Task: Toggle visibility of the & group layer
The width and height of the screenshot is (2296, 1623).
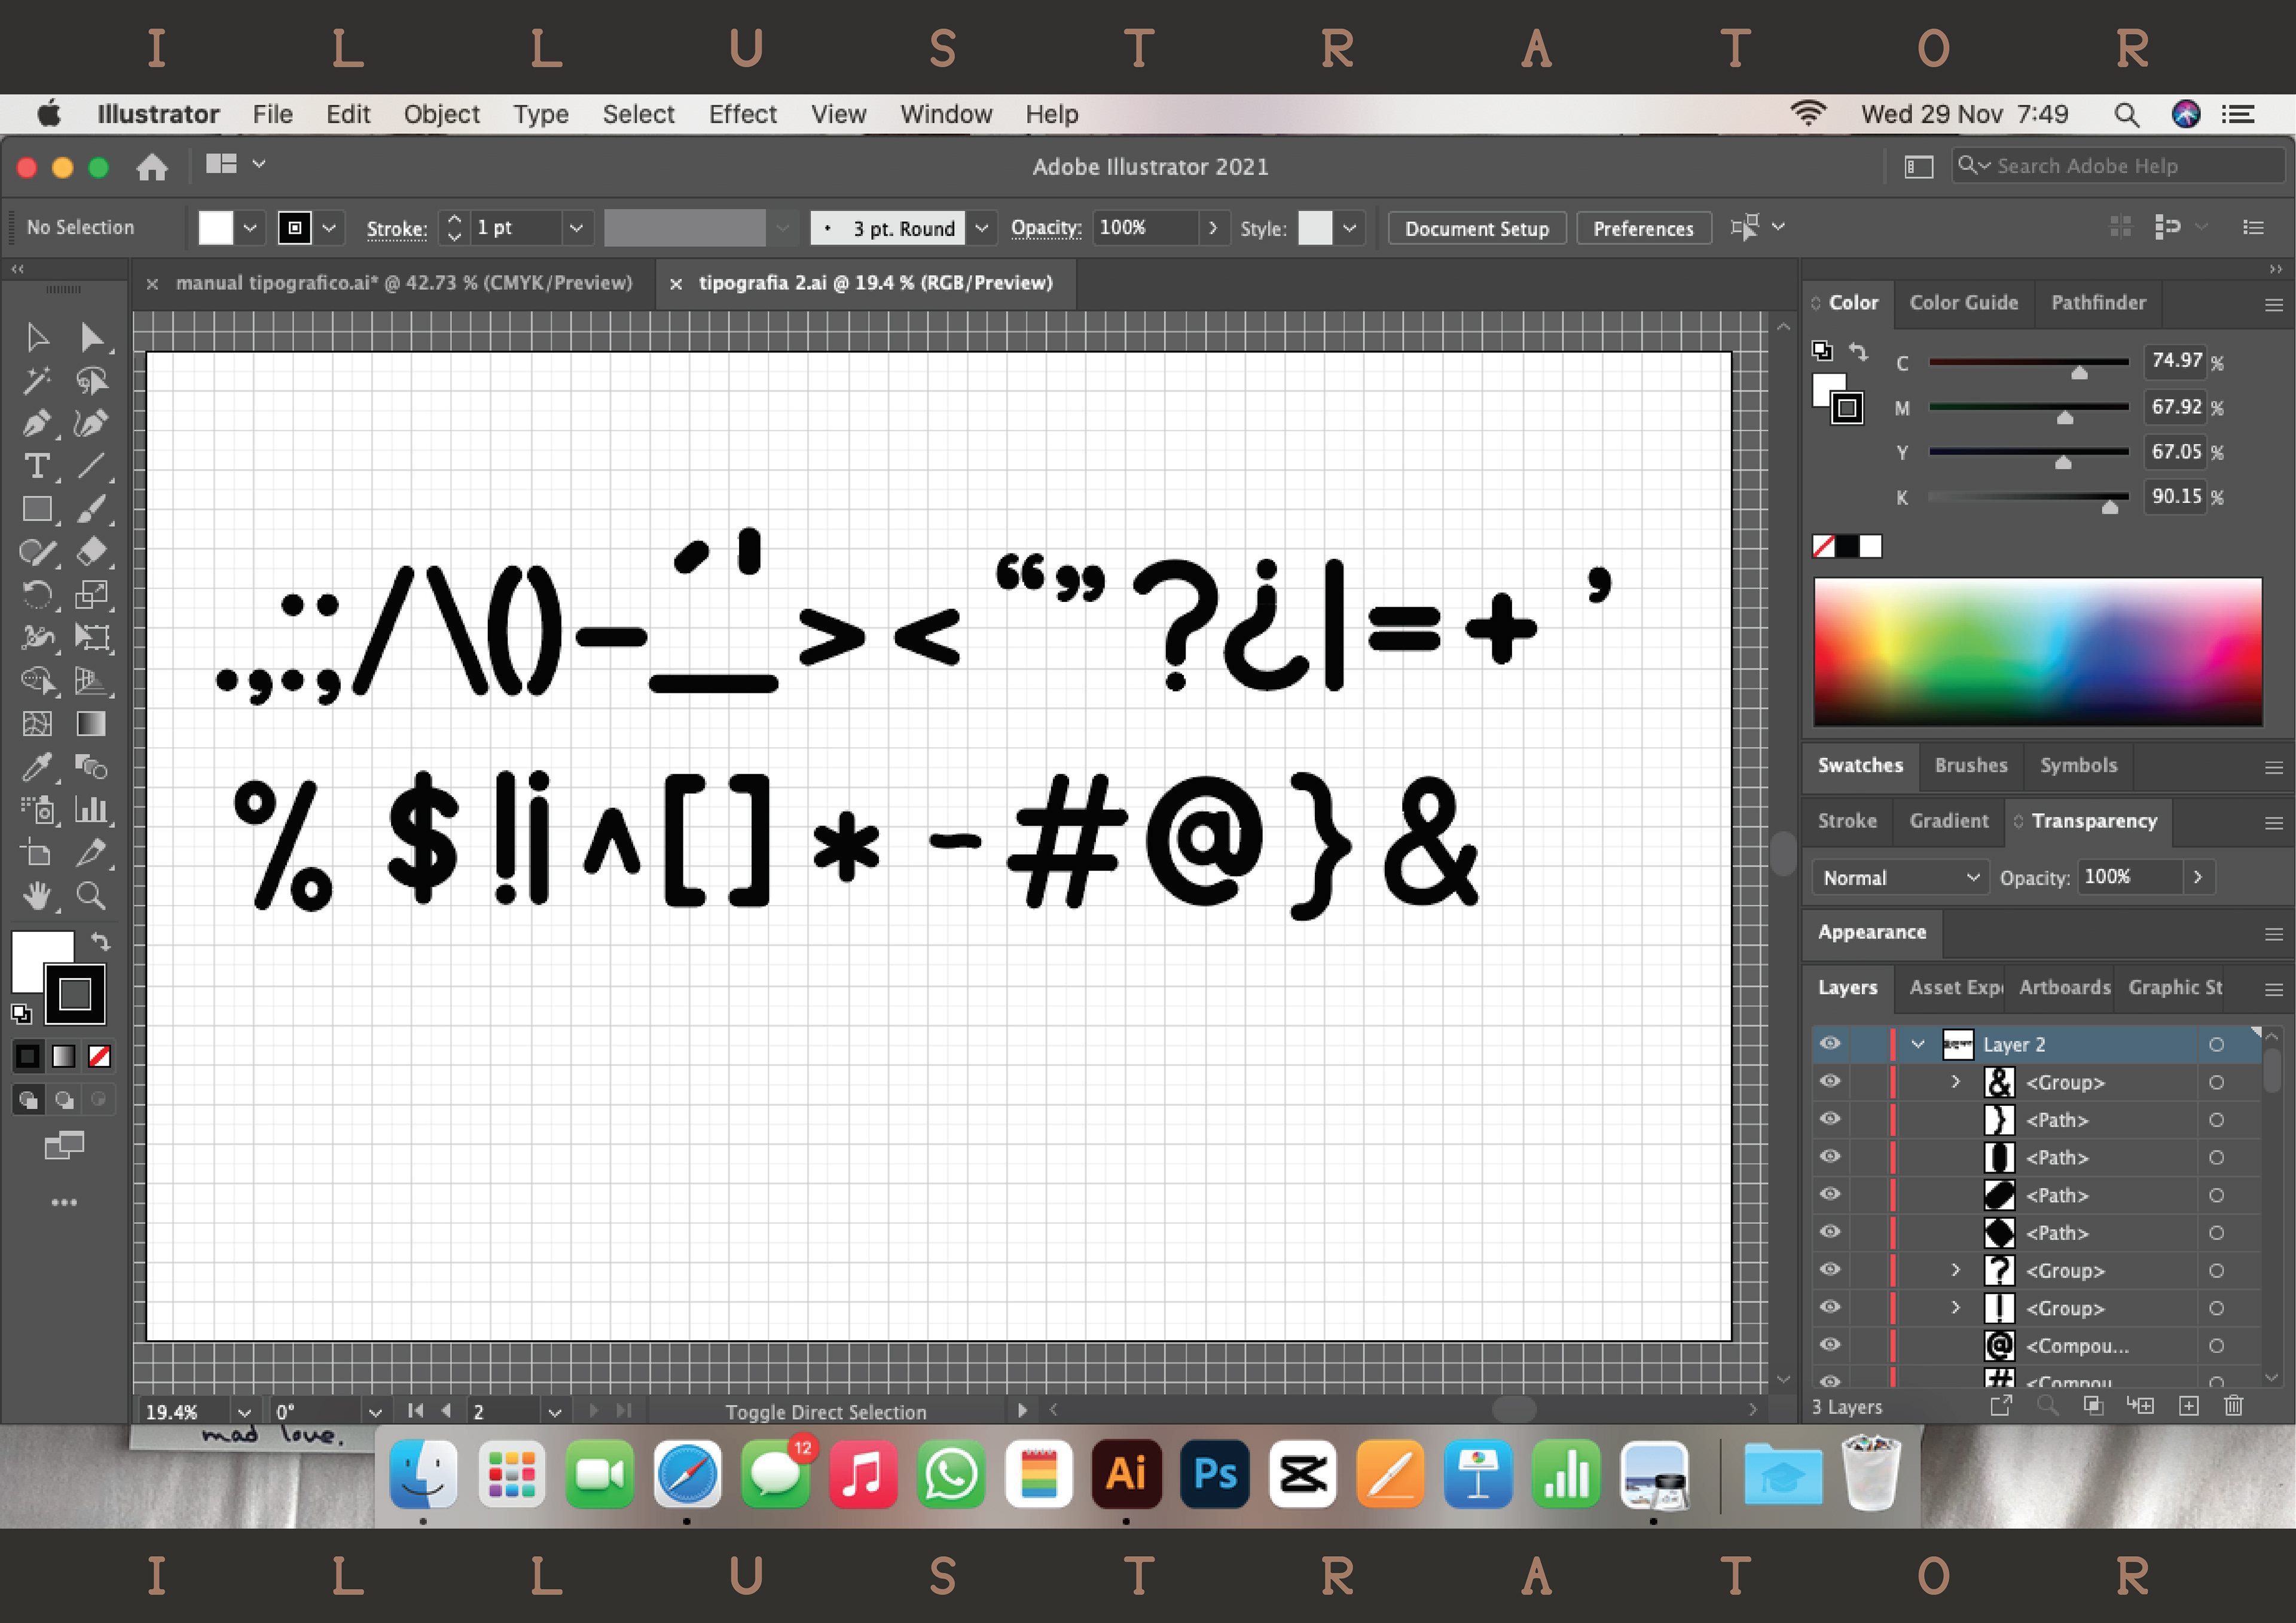Action: tap(1829, 1082)
